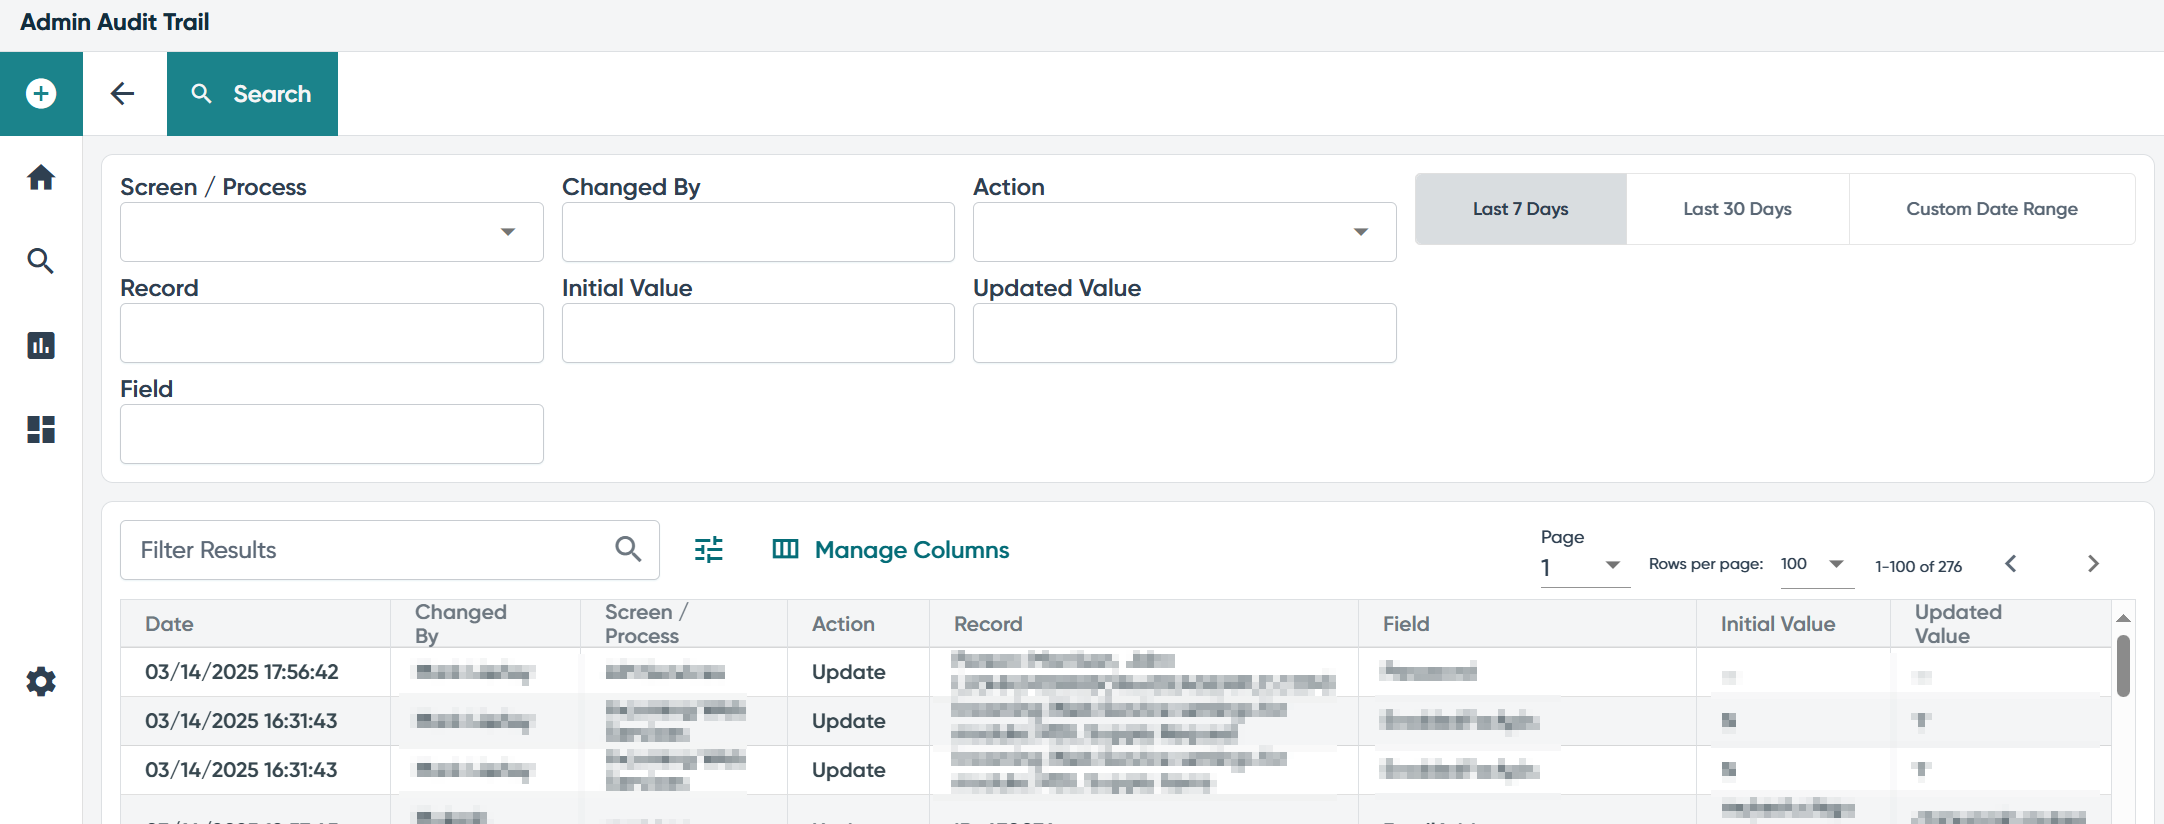The image size is (2164, 824).
Task: Expand the Screen / Process dropdown
Action: click(332, 232)
